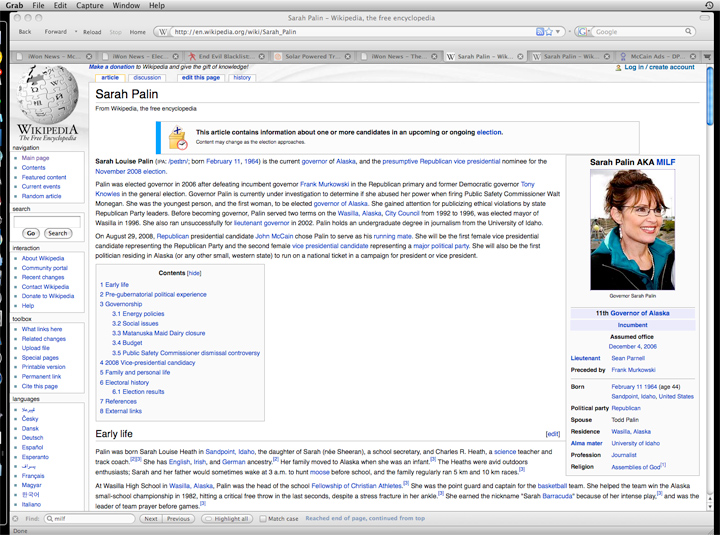Click the Next button in find bar
The width and height of the screenshot is (720, 535).
click(149, 519)
